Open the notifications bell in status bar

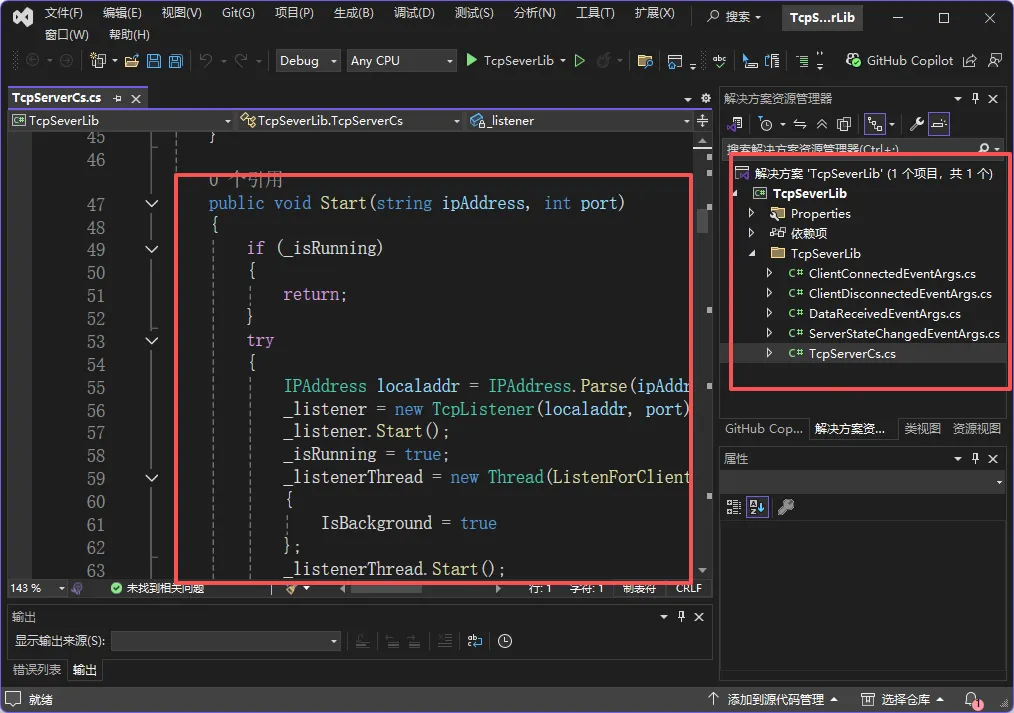click(971, 699)
